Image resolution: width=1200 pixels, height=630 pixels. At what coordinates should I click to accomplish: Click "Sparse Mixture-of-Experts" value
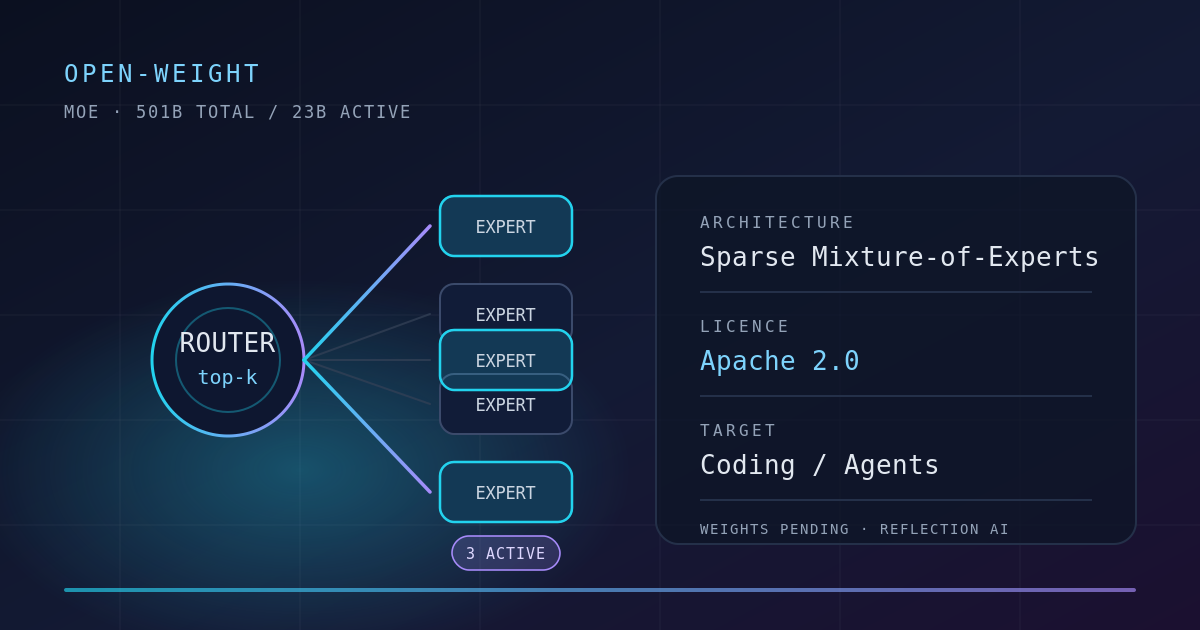[900, 257]
